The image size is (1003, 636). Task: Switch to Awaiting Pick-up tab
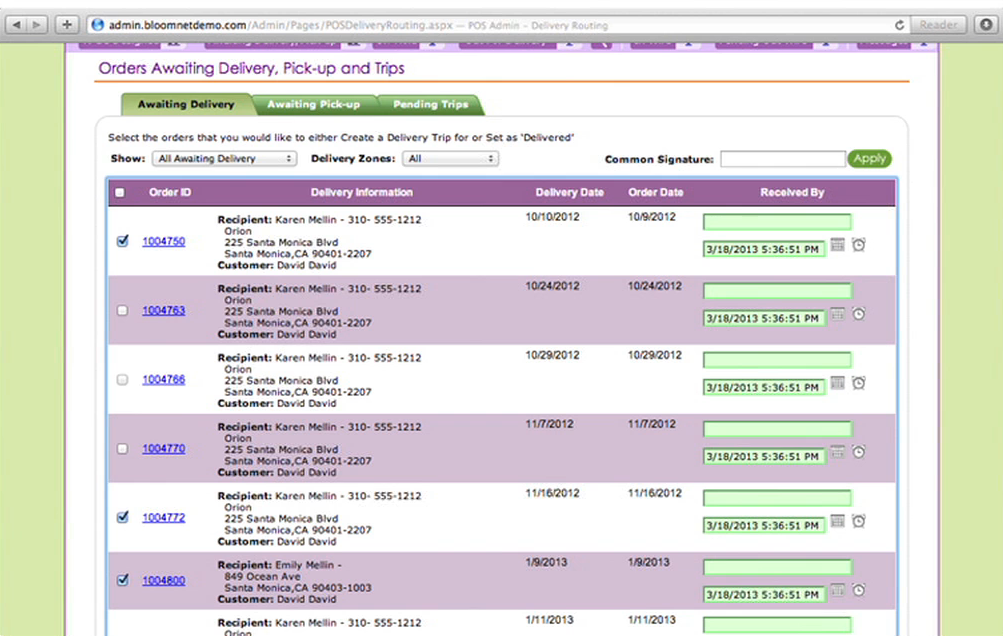coord(313,104)
